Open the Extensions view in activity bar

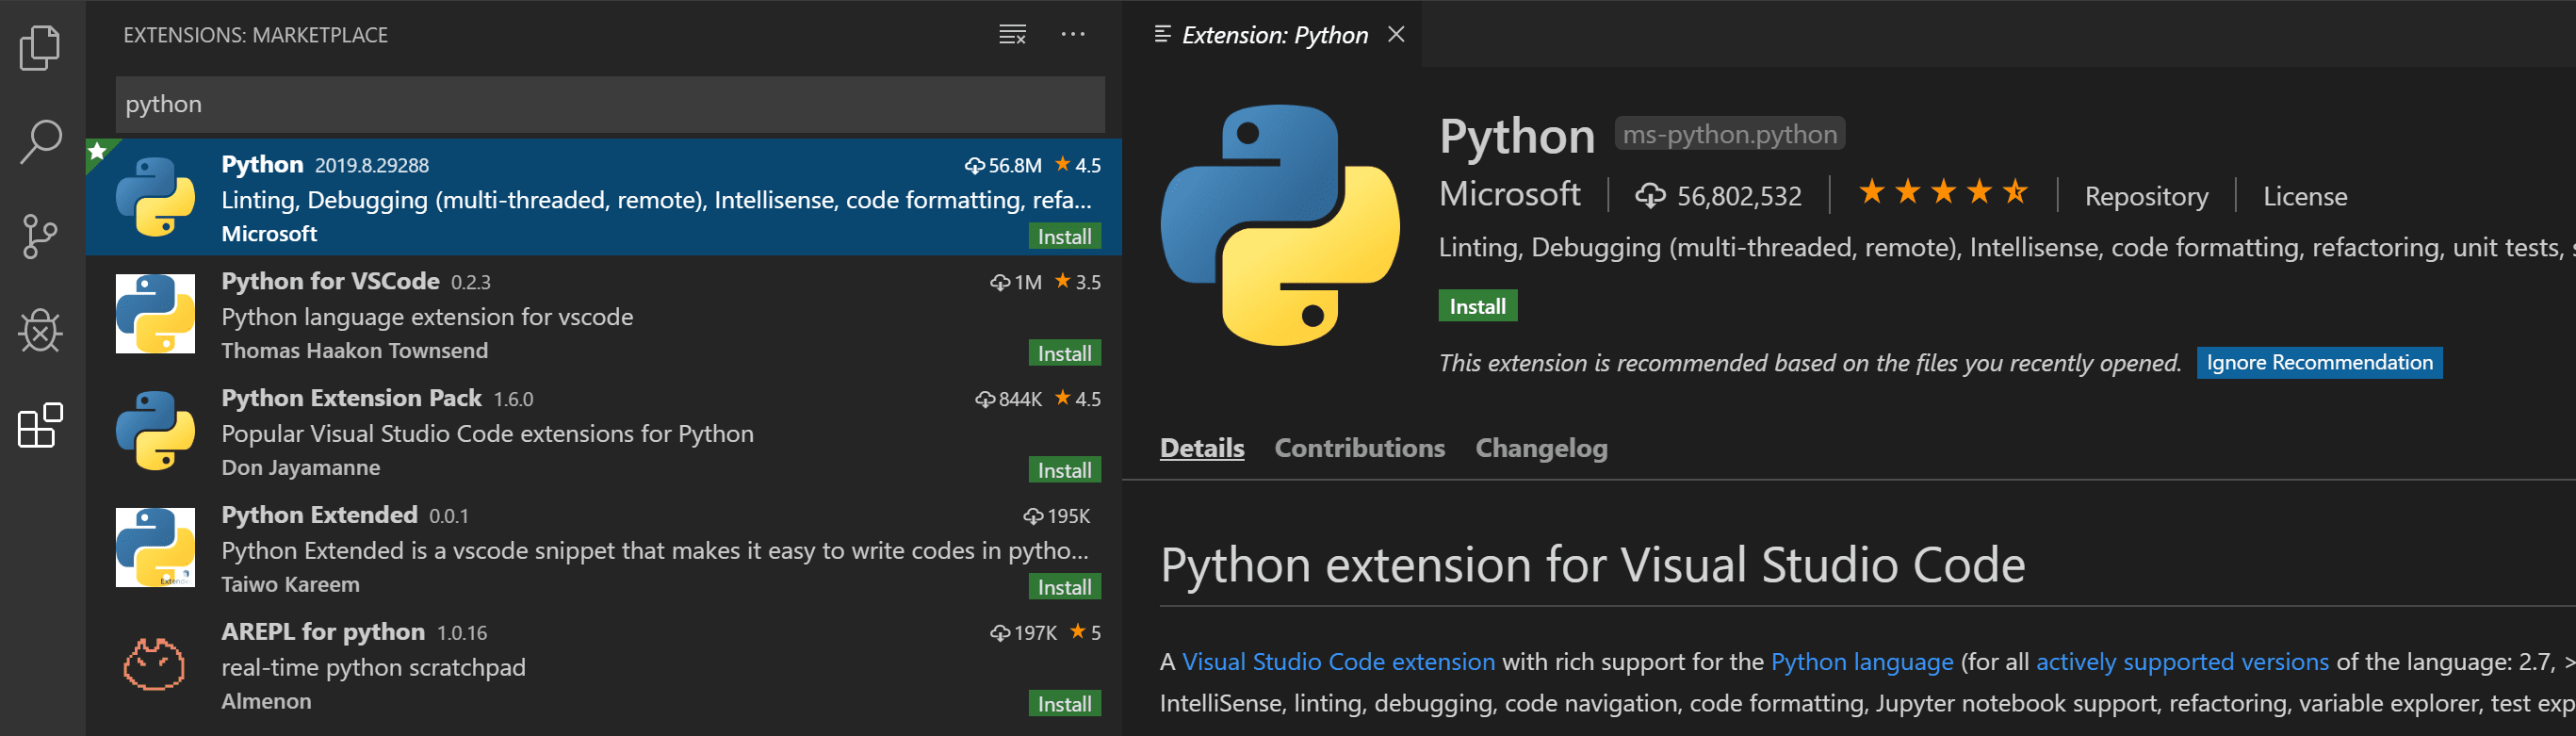coord(40,426)
